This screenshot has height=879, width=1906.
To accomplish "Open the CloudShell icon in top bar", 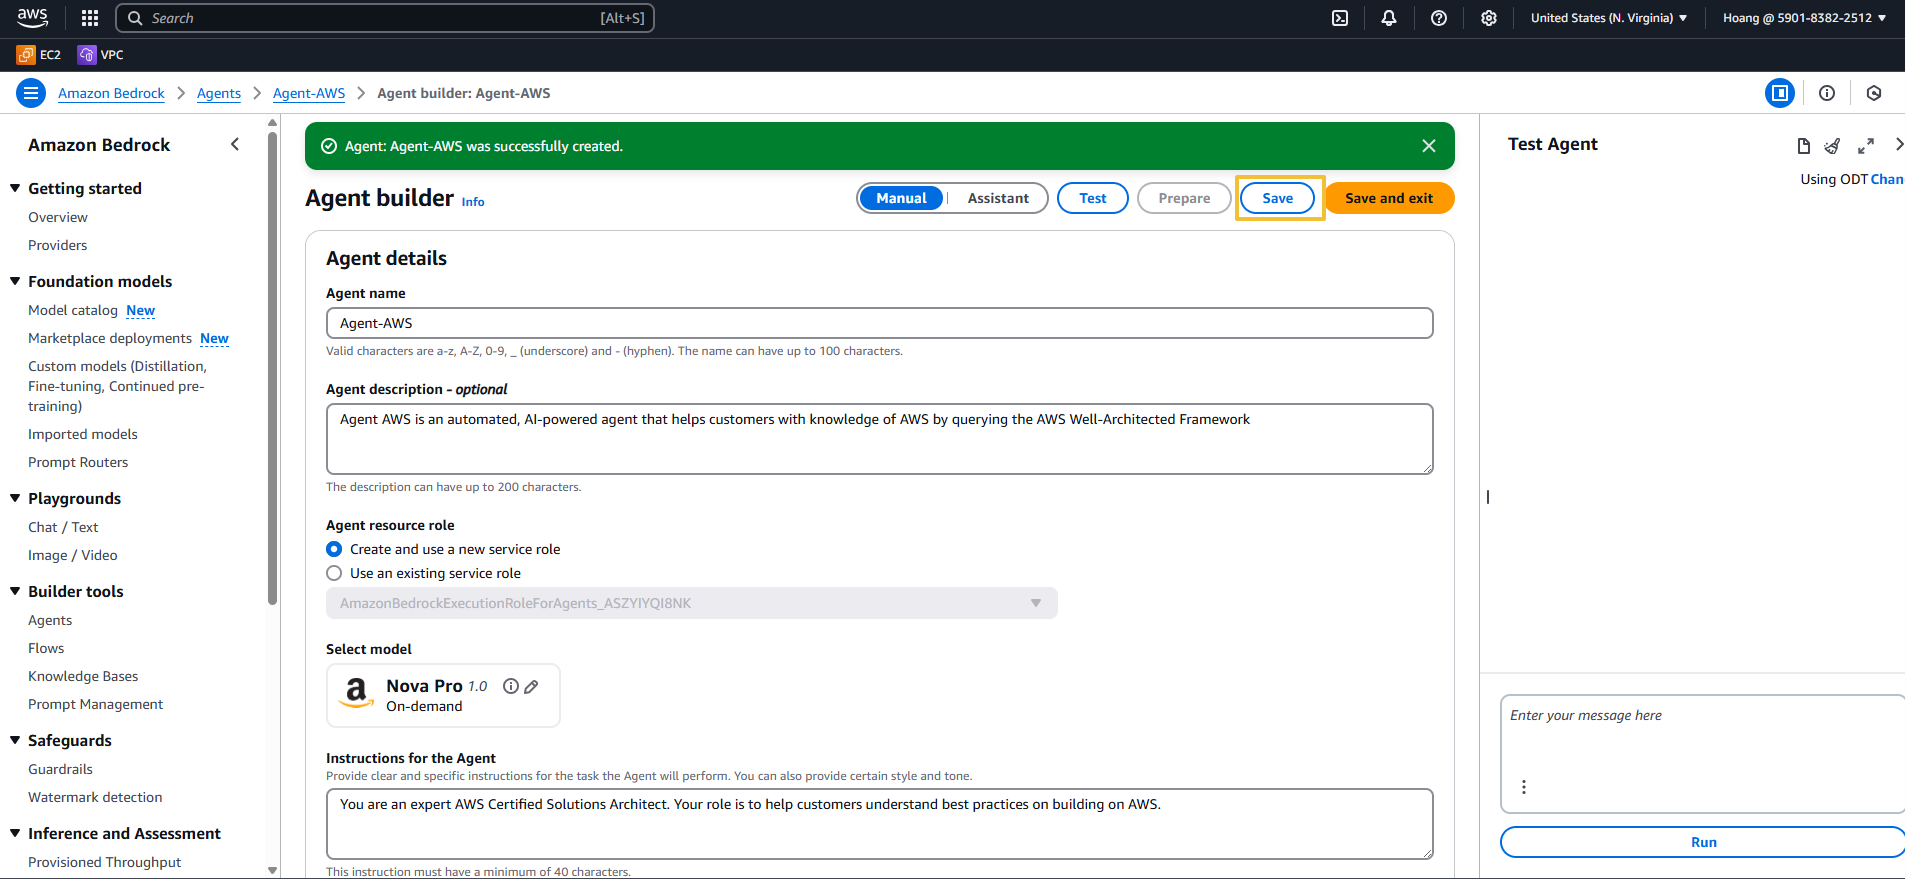I will click(x=1340, y=18).
